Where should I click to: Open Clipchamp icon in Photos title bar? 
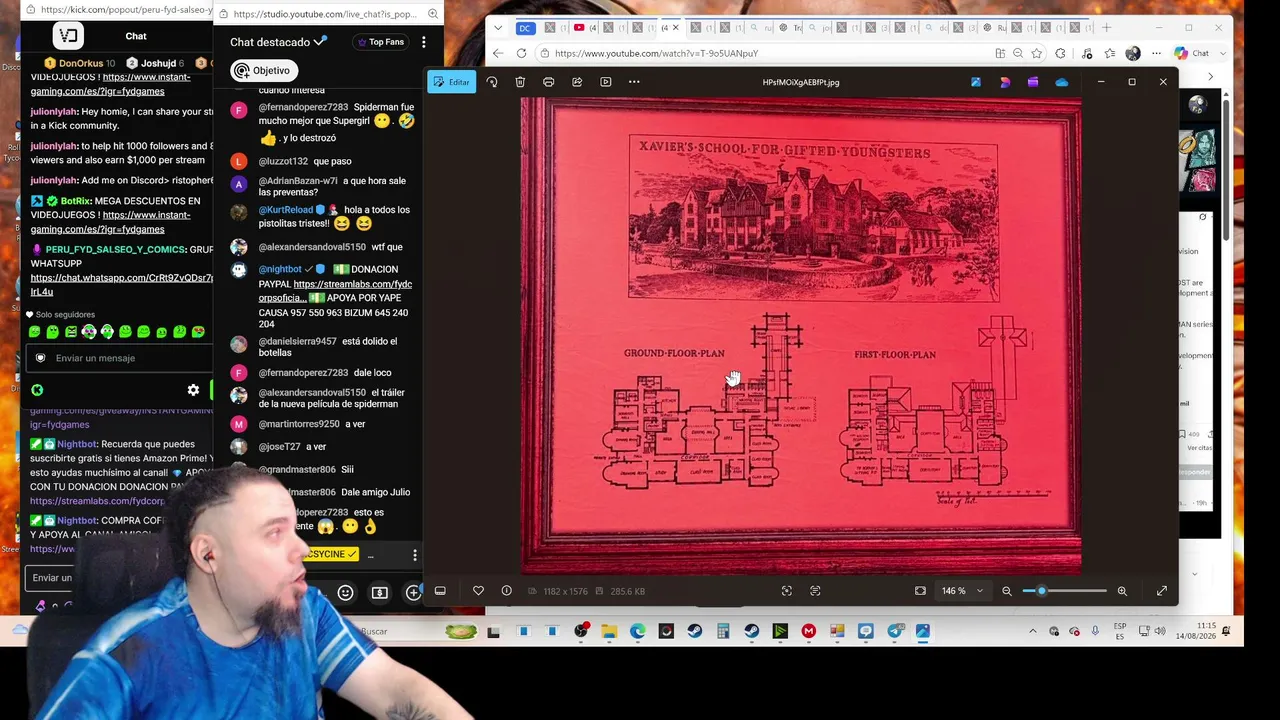click(x=1033, y=82)
